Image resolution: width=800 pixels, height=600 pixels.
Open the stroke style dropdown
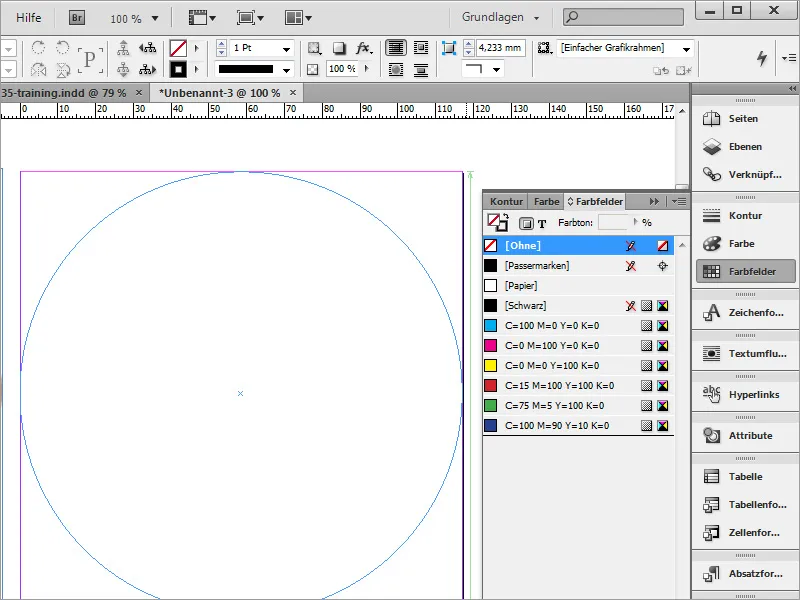[x=286, y=69]
